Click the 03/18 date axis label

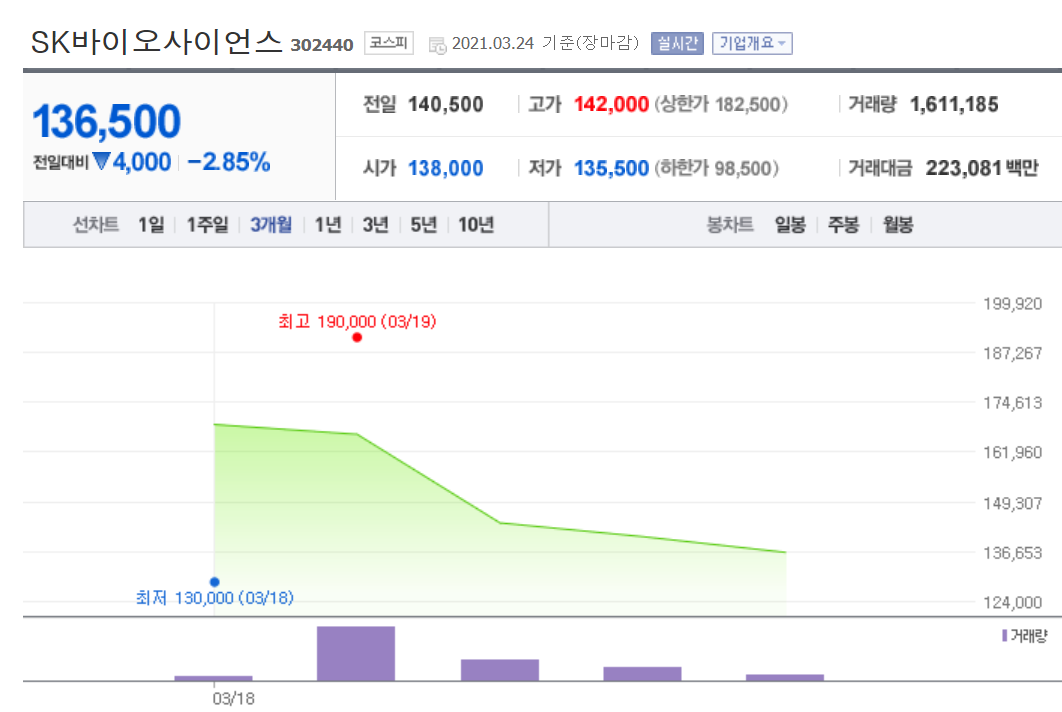(x=234, y=698)
